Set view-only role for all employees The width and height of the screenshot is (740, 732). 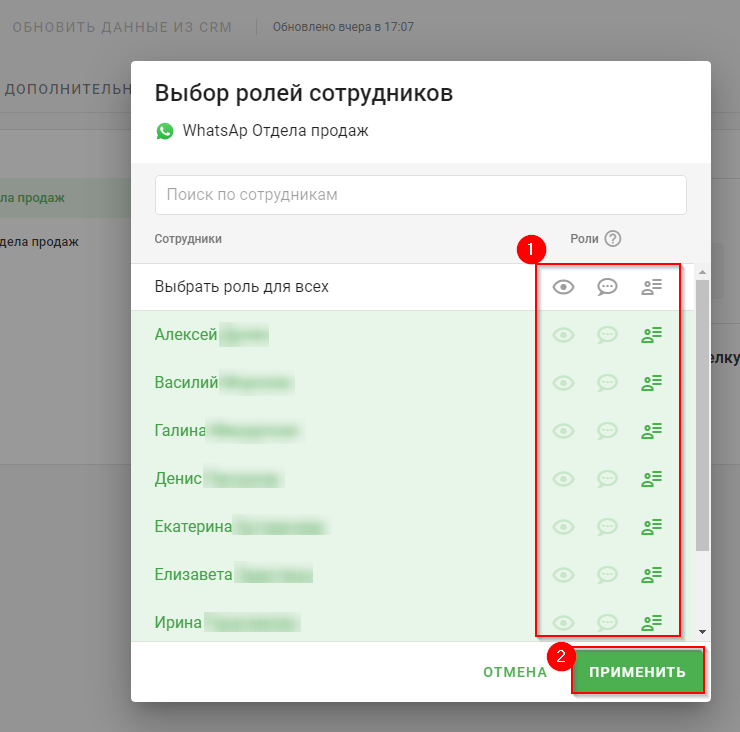tap(563, 287)
